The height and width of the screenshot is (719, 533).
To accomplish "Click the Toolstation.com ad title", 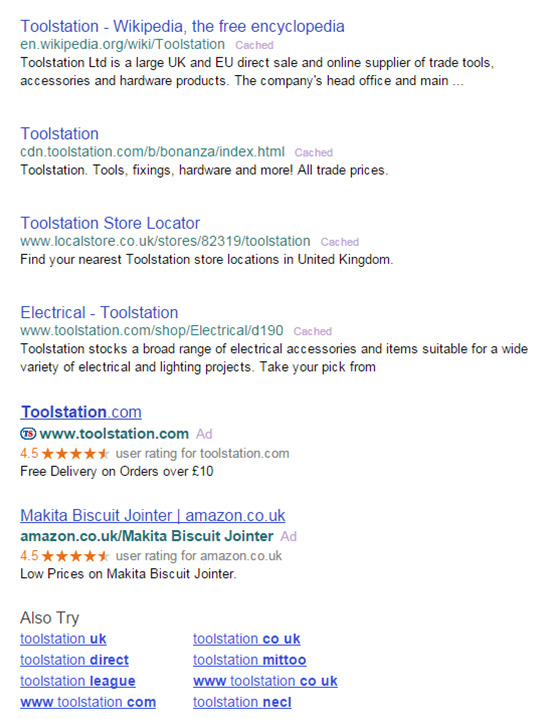I will (x=81, y=412).
